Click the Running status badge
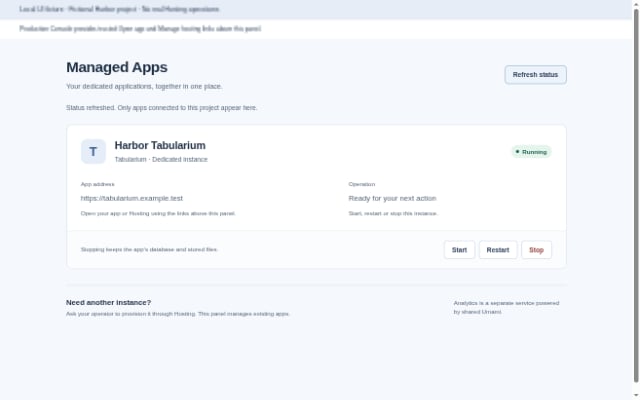This screenshot has width=640, height=400. 531,152
